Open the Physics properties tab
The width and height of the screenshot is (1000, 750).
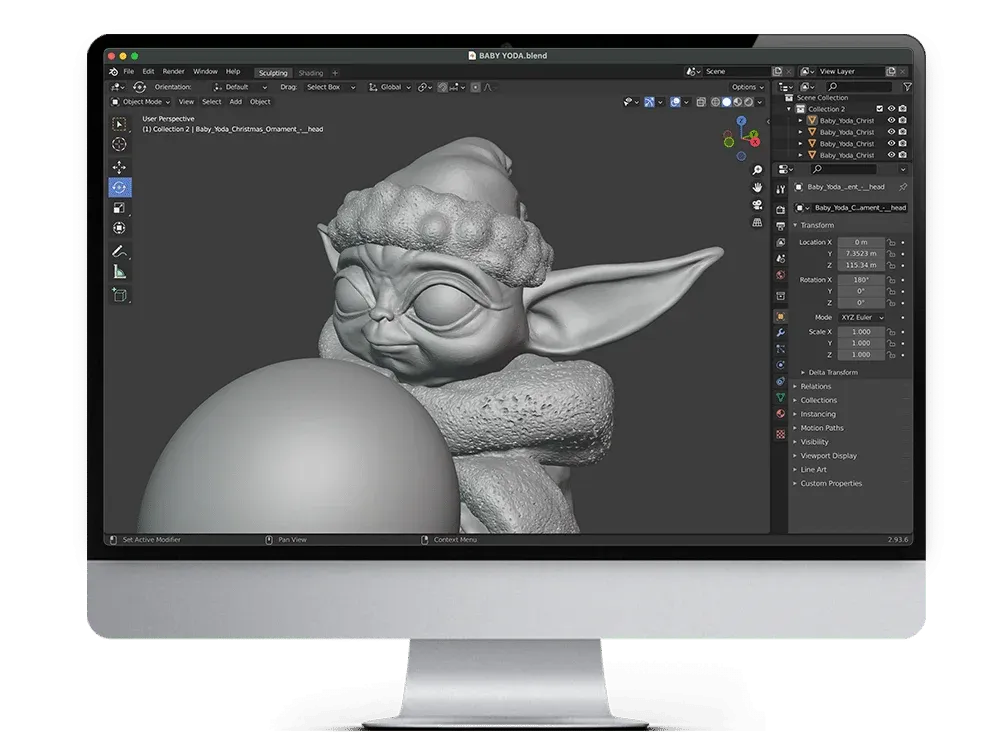click(781, 365)
